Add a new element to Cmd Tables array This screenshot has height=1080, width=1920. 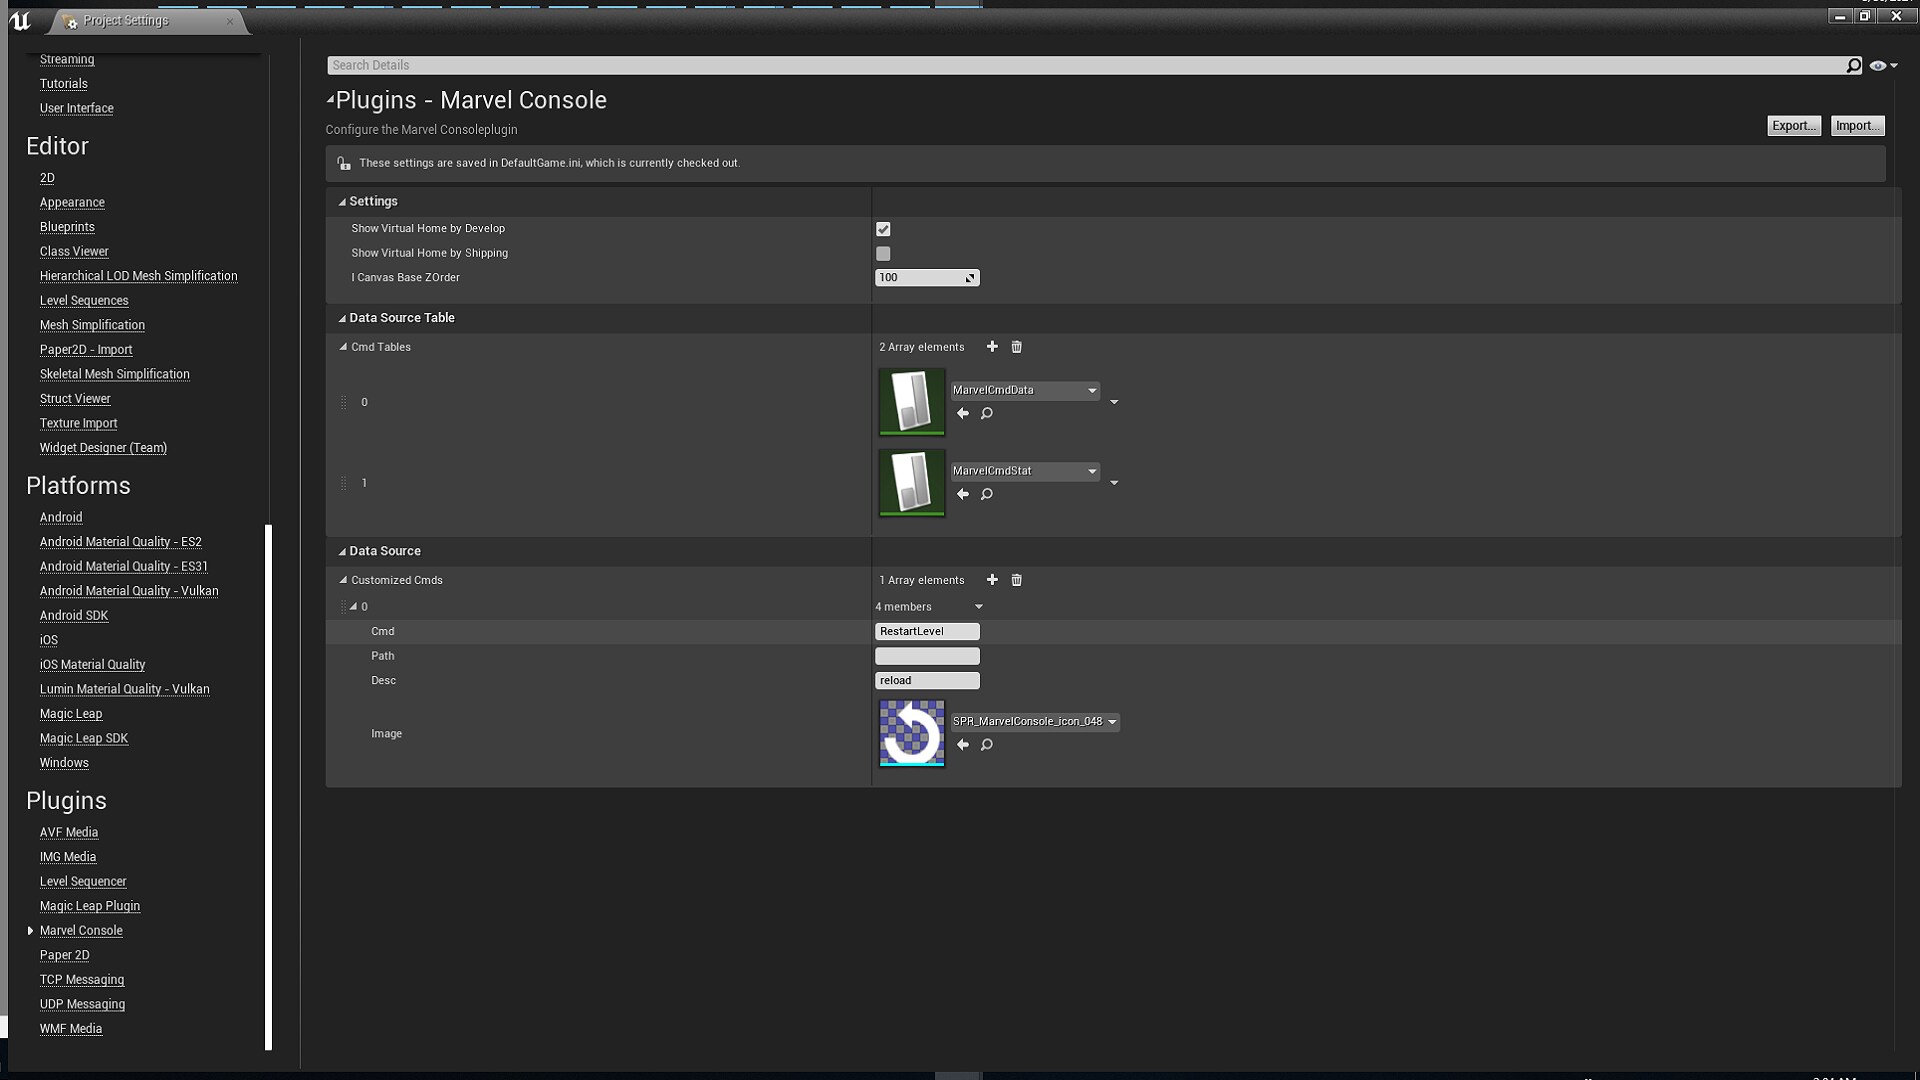(992, 347)
